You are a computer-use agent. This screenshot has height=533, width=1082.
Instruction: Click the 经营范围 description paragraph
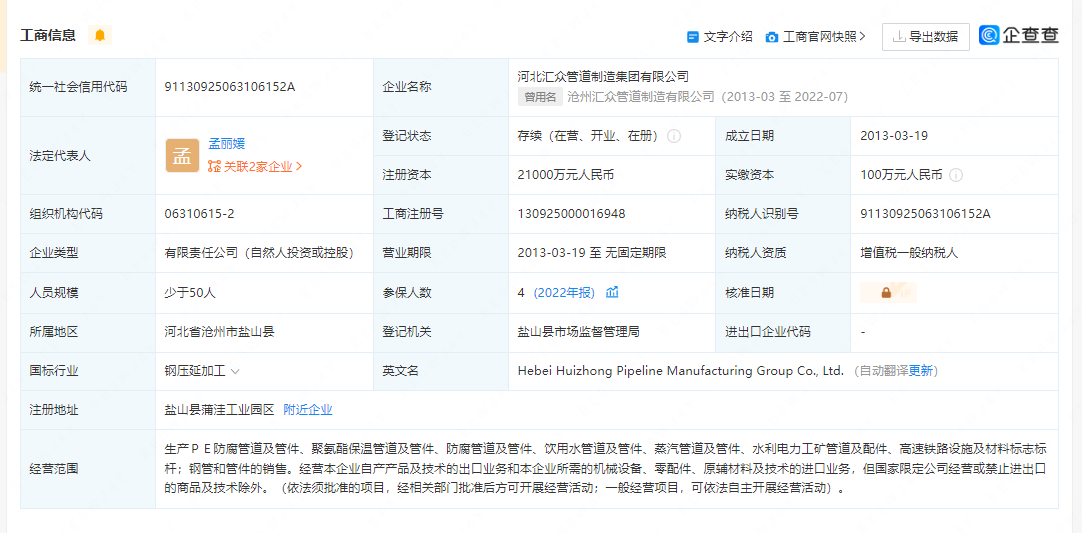pyautogui.click(x=607, y=468)
